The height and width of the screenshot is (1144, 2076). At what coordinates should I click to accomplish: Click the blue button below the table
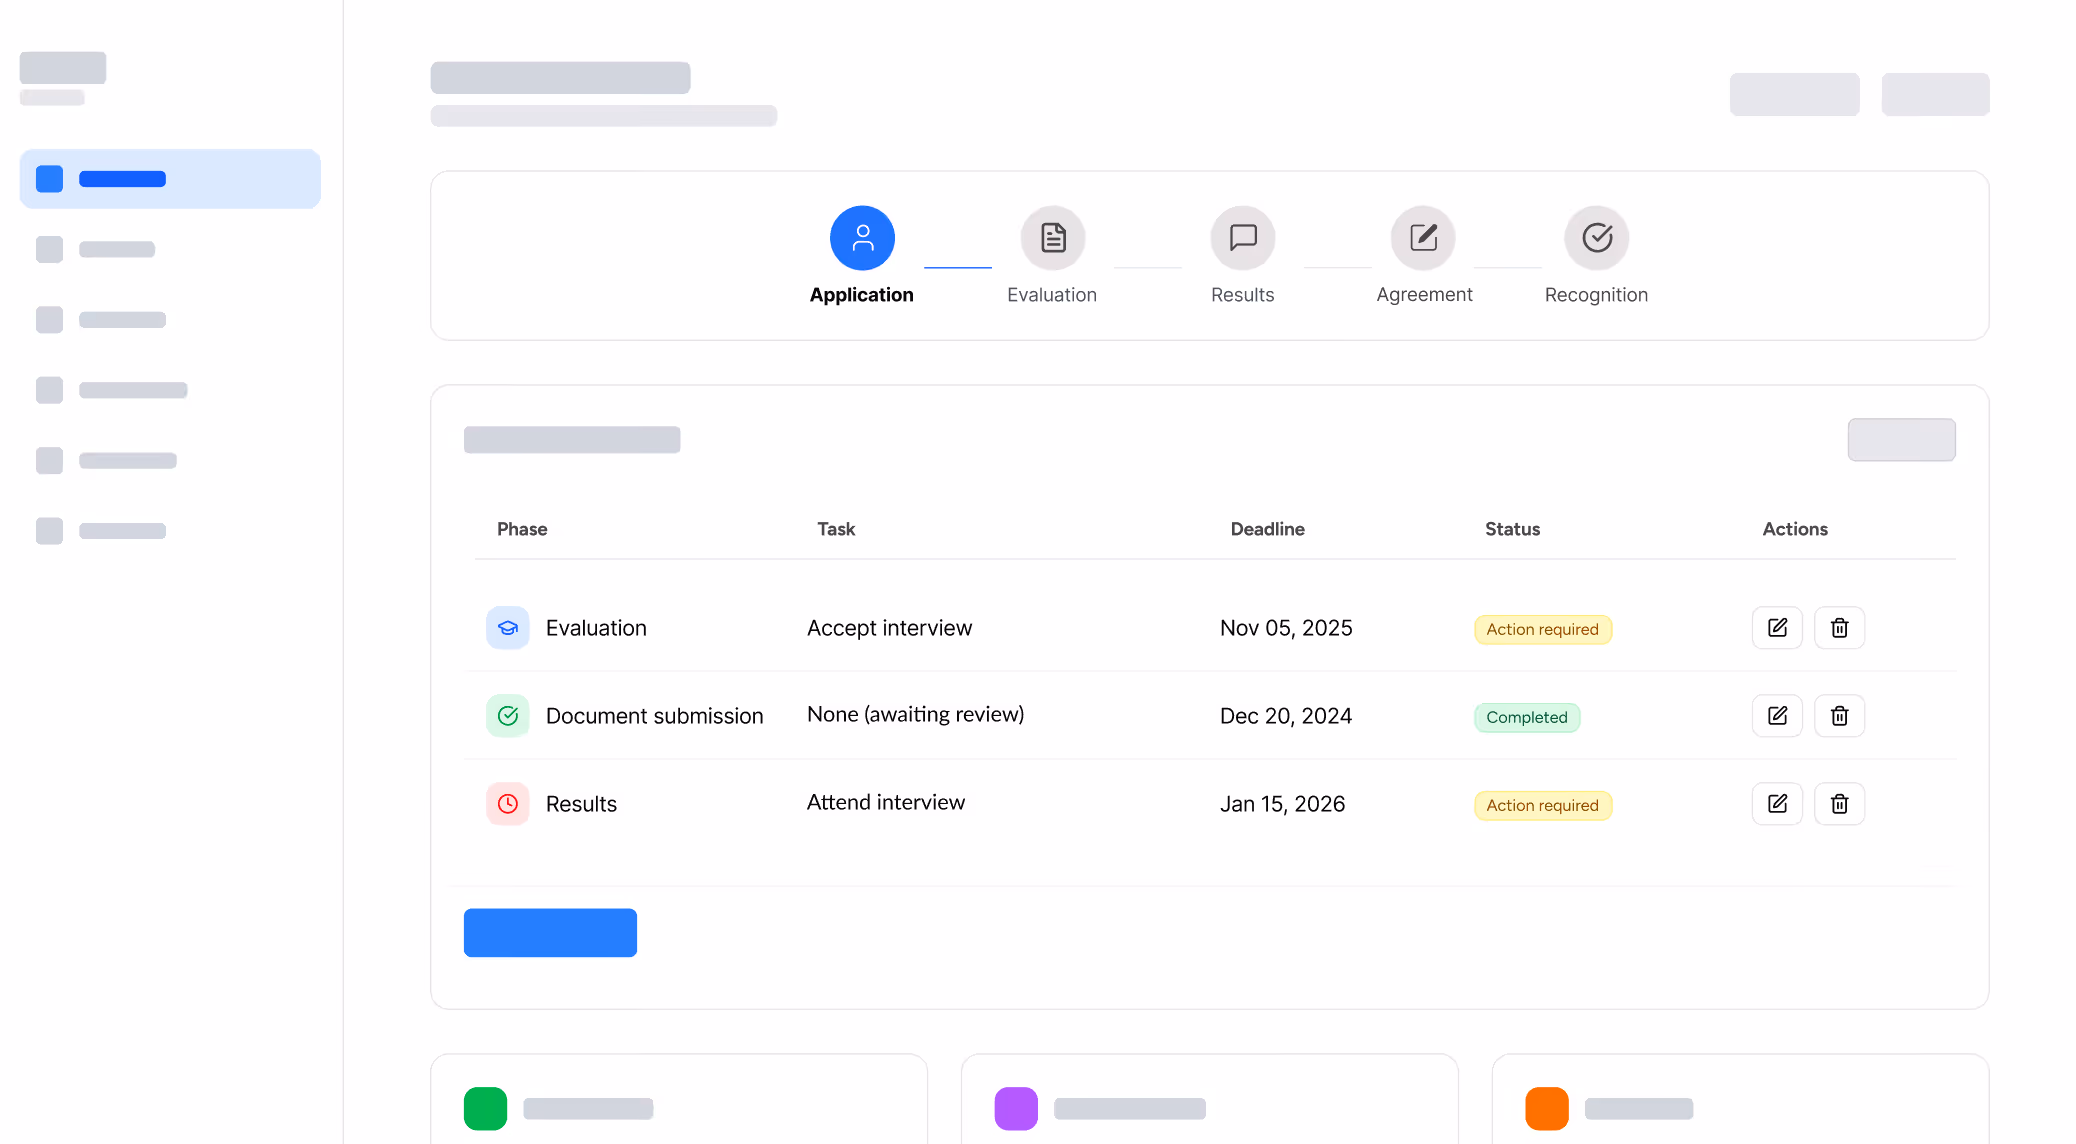(x=550, y=933)
